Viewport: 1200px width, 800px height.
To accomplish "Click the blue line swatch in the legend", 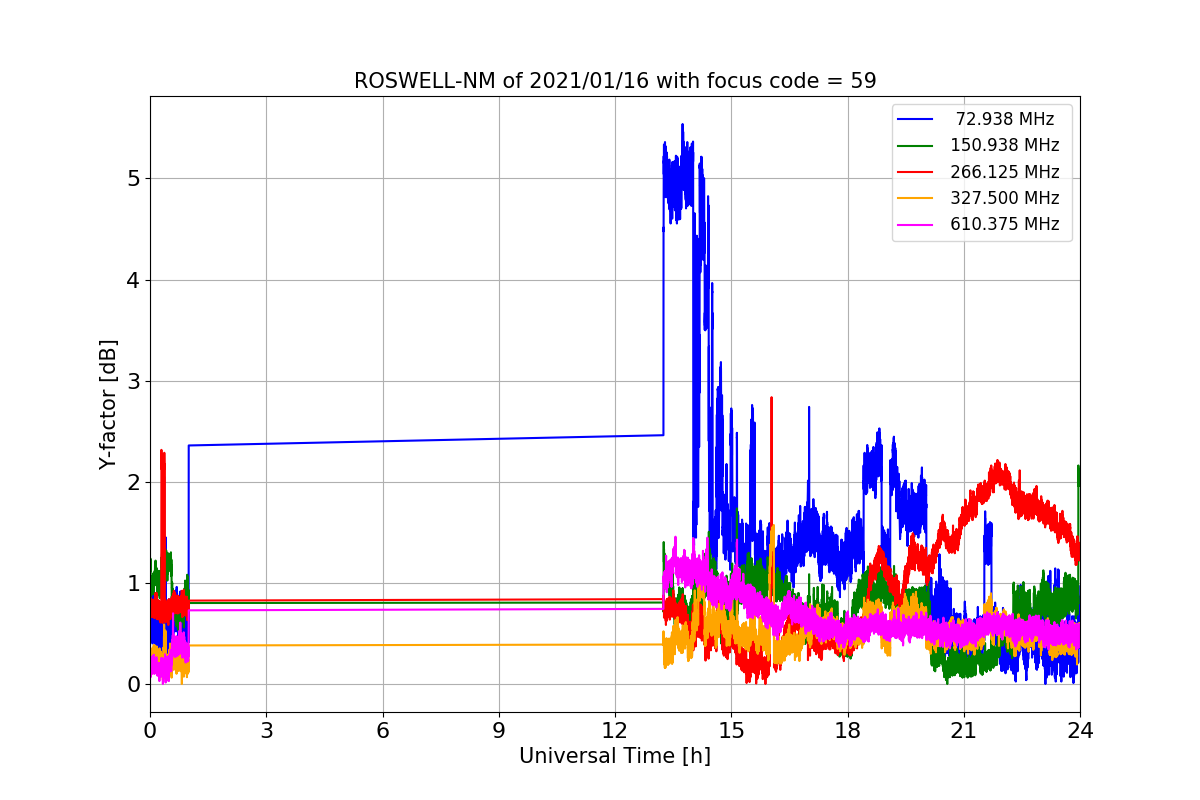I will [916, 120].
